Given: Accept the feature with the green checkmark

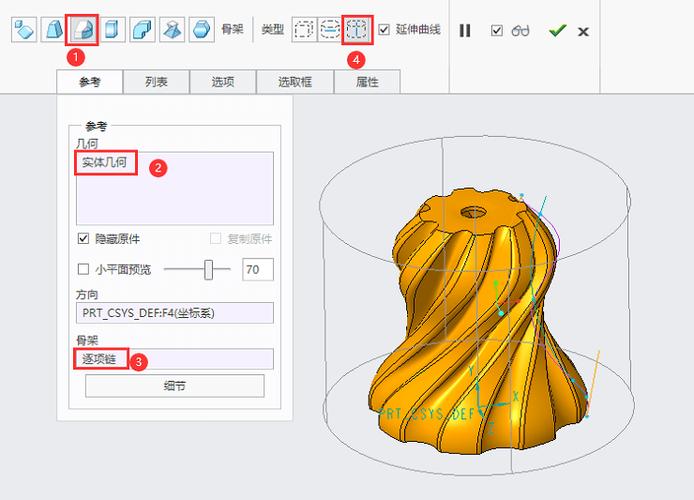Looking at the screenshot, I should (557, 31).
